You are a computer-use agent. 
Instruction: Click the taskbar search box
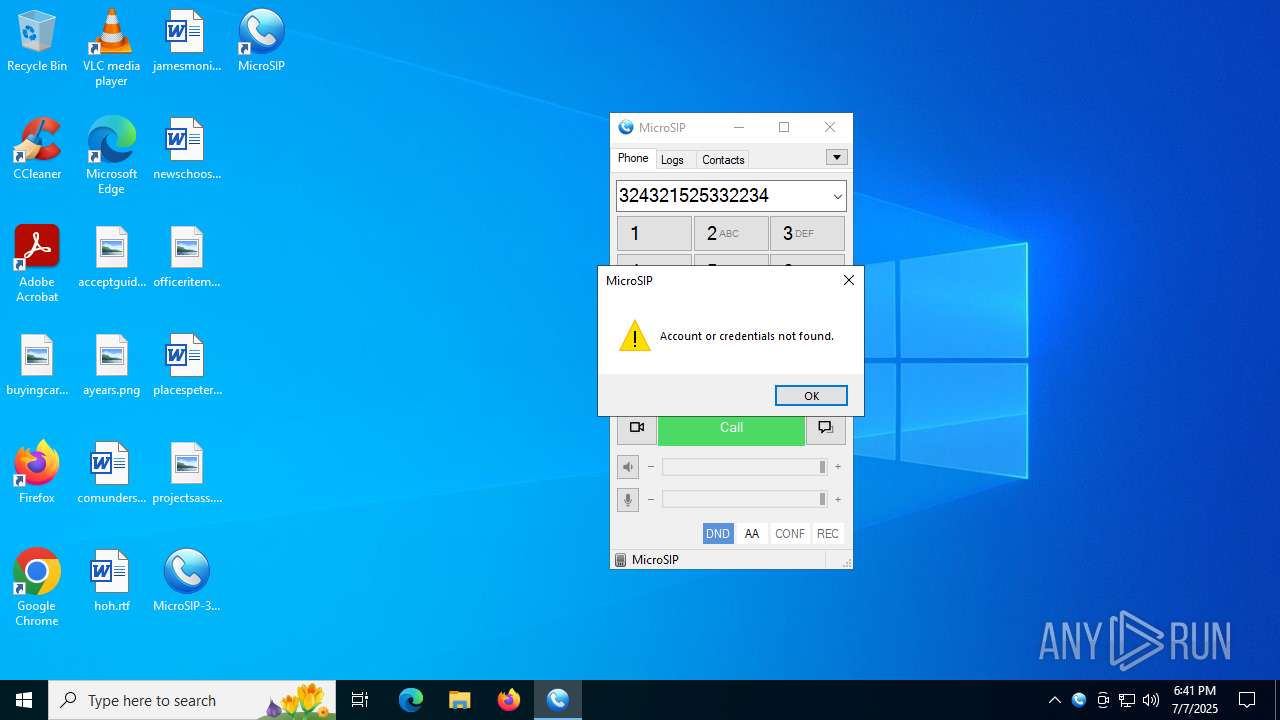point(192,700)
